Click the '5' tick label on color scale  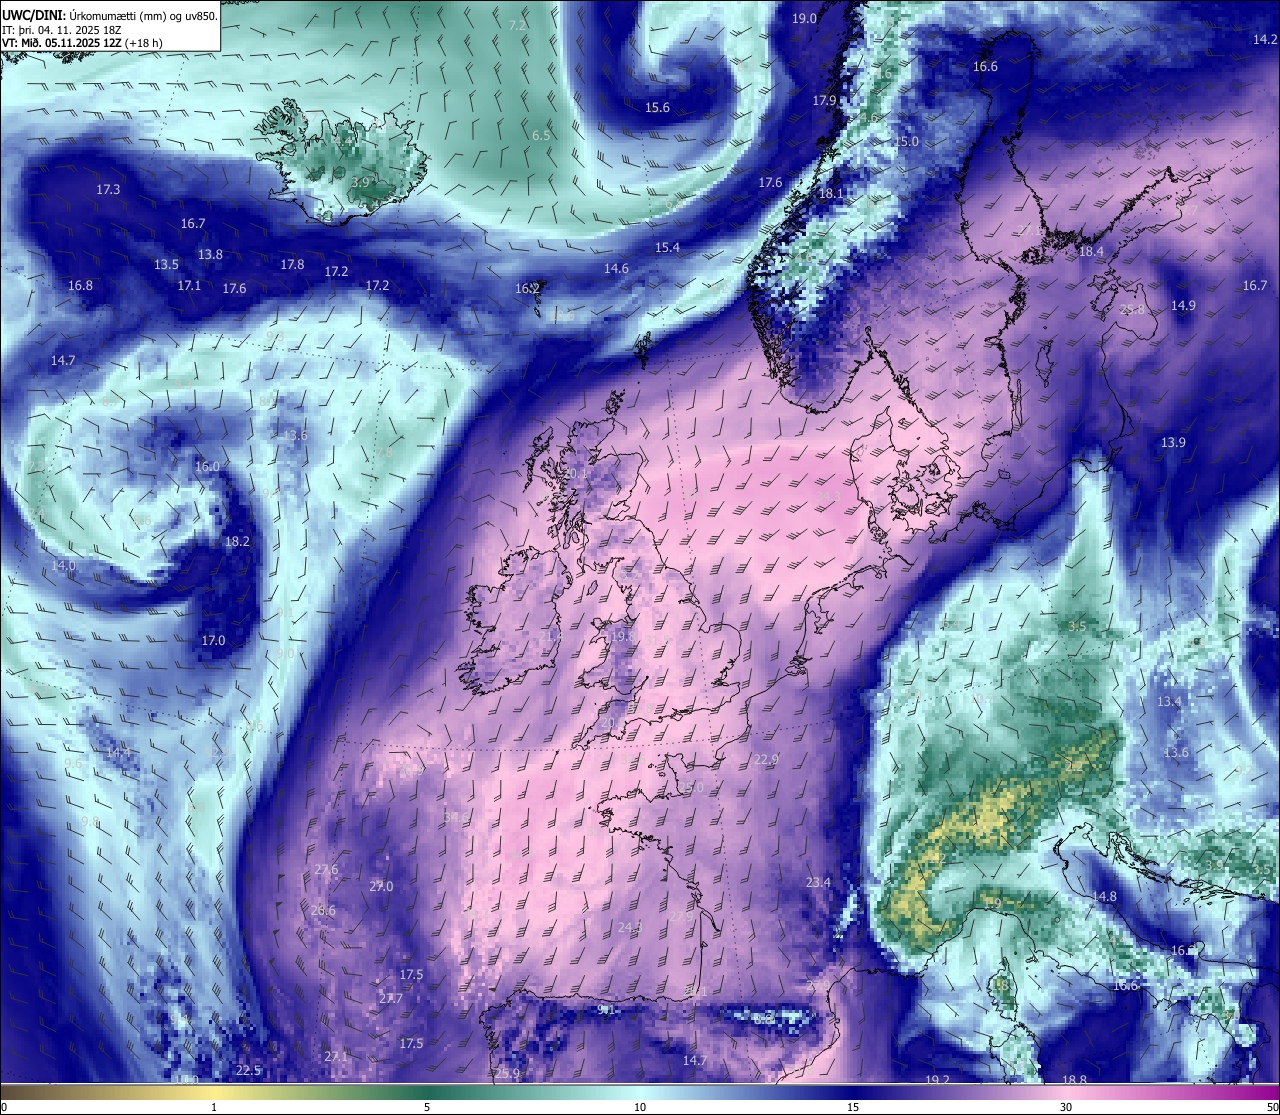427,1107
